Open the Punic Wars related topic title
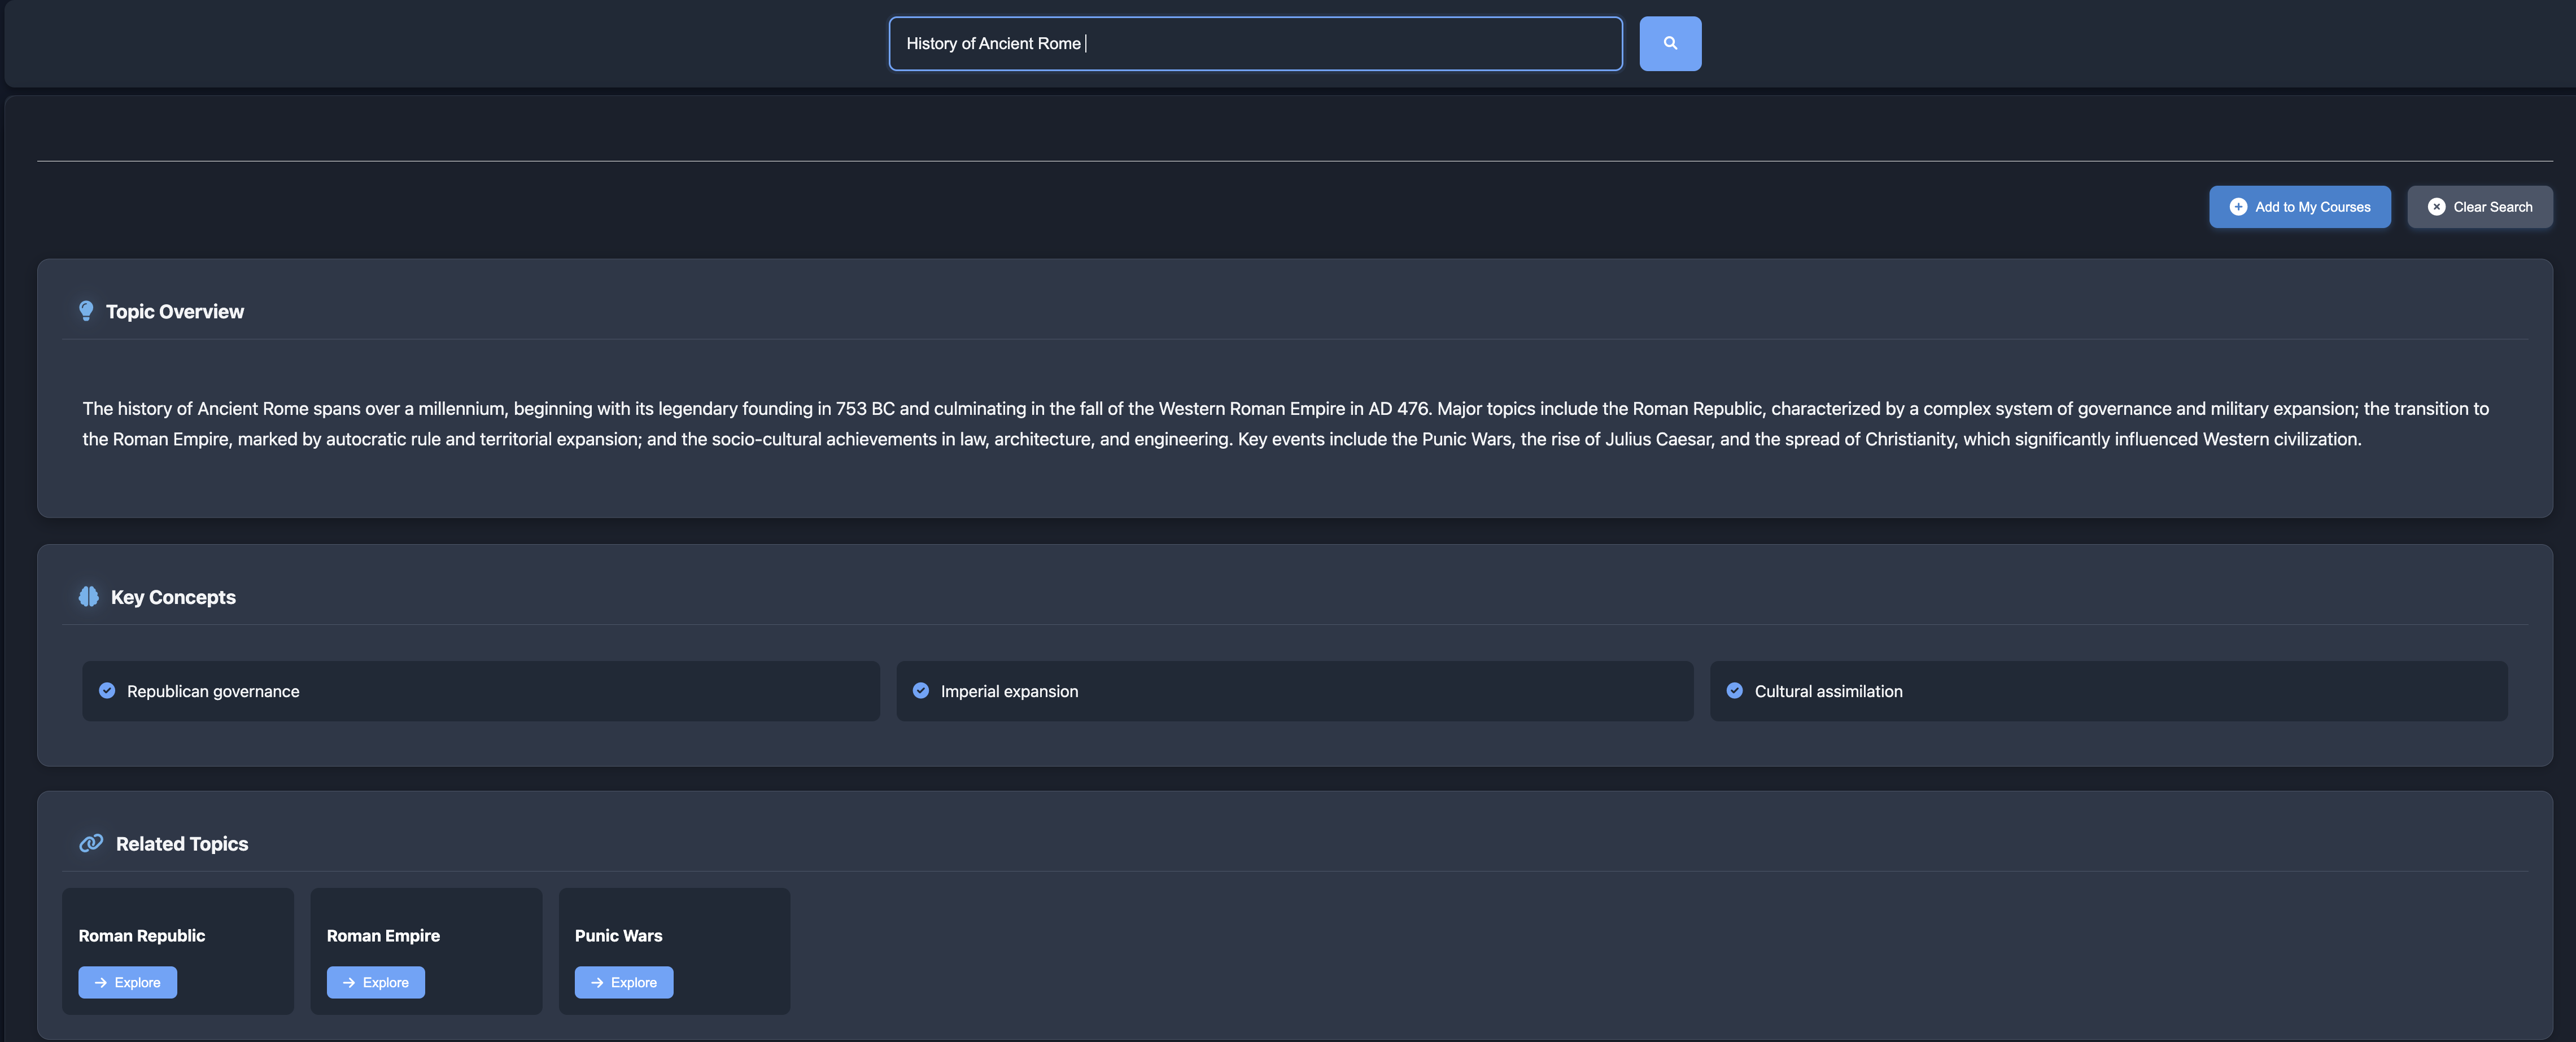 point(618,935)
